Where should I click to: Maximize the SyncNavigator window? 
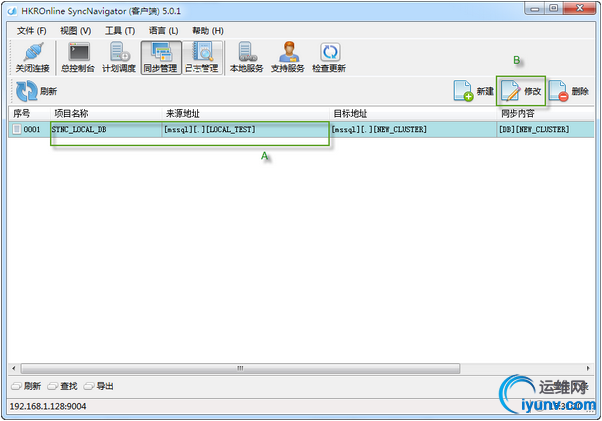click(x=554, y=8)
